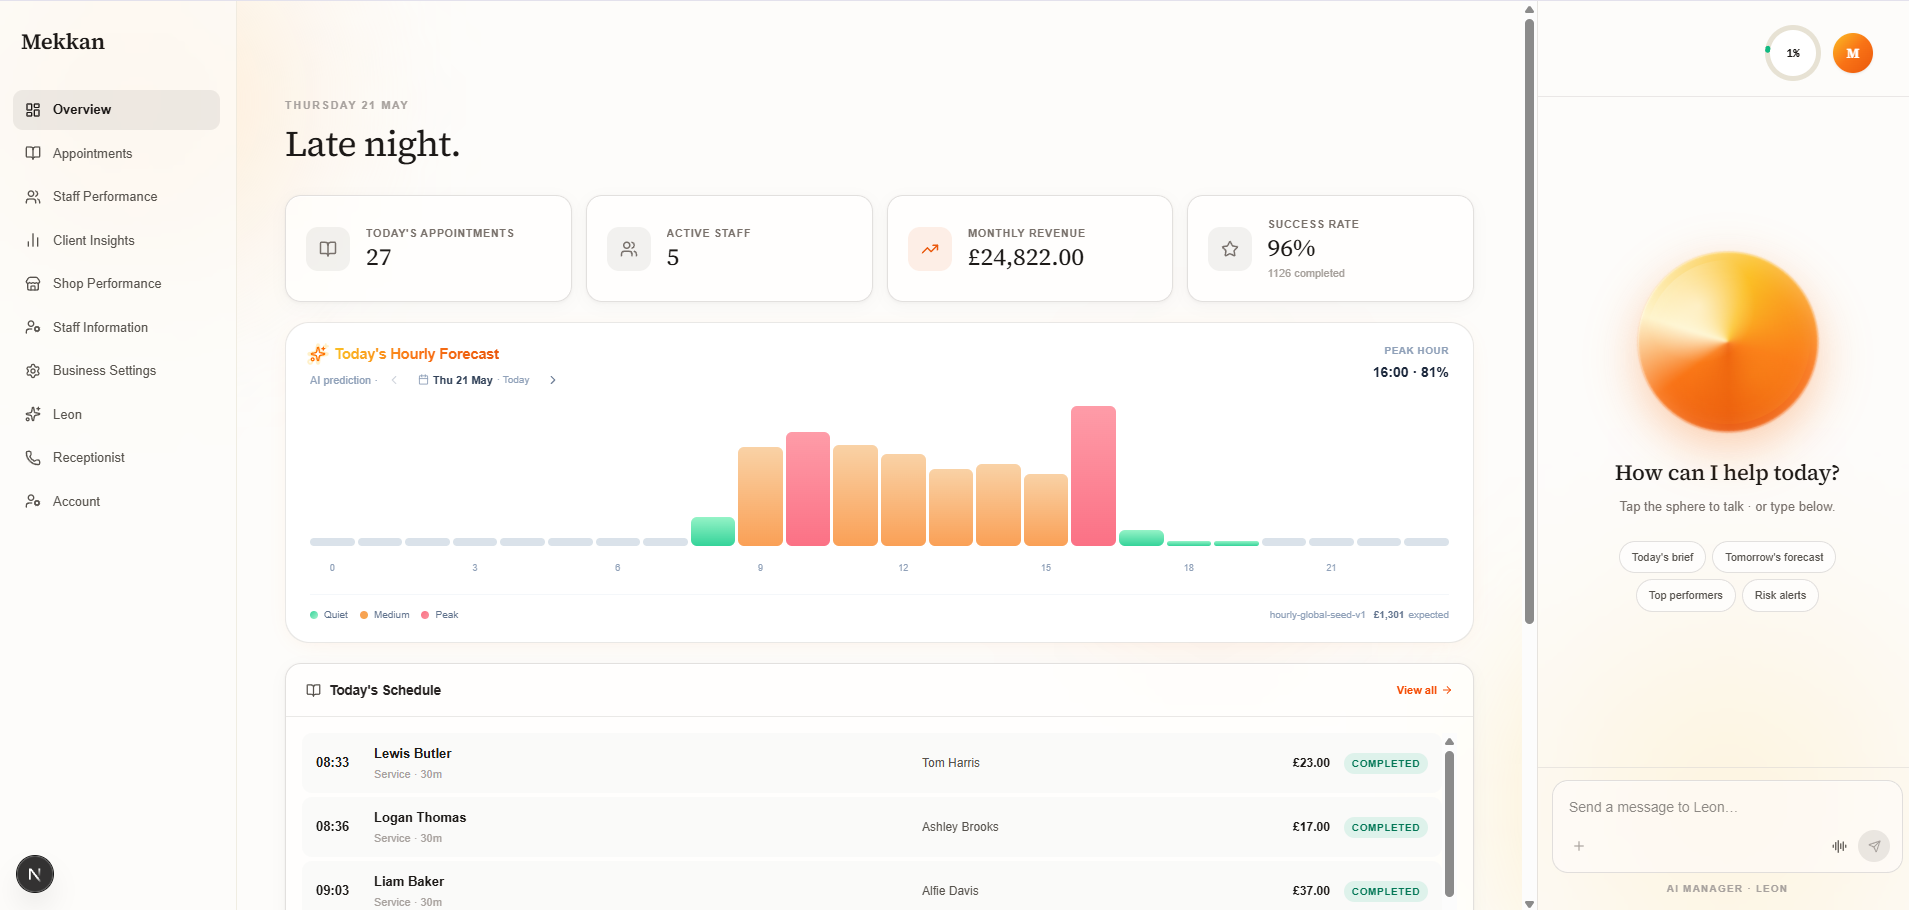
Task: Click the green quiet bar at 8:00
Action: pos(713,531)
